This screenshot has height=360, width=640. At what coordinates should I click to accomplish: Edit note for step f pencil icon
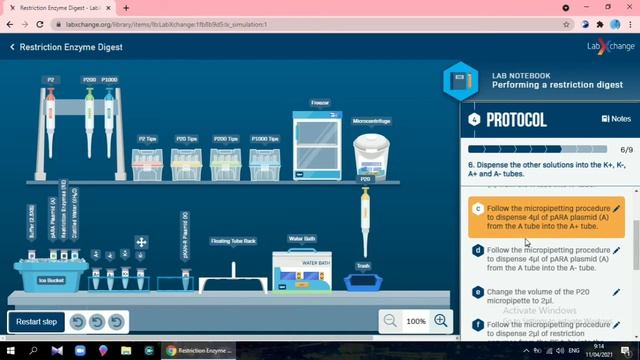(x=616, y=325)
